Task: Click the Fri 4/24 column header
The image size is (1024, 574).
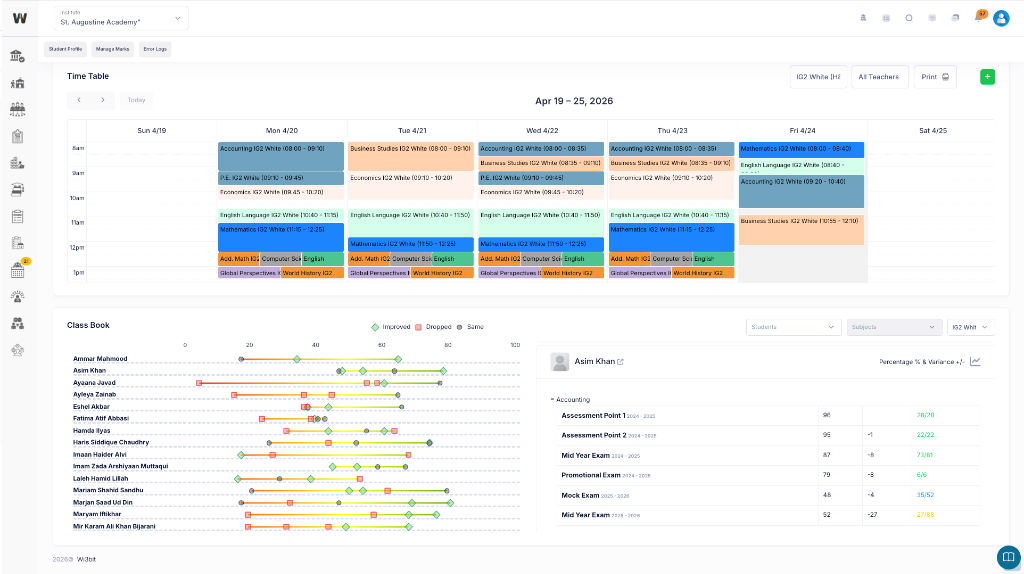Action: (802, 131)
